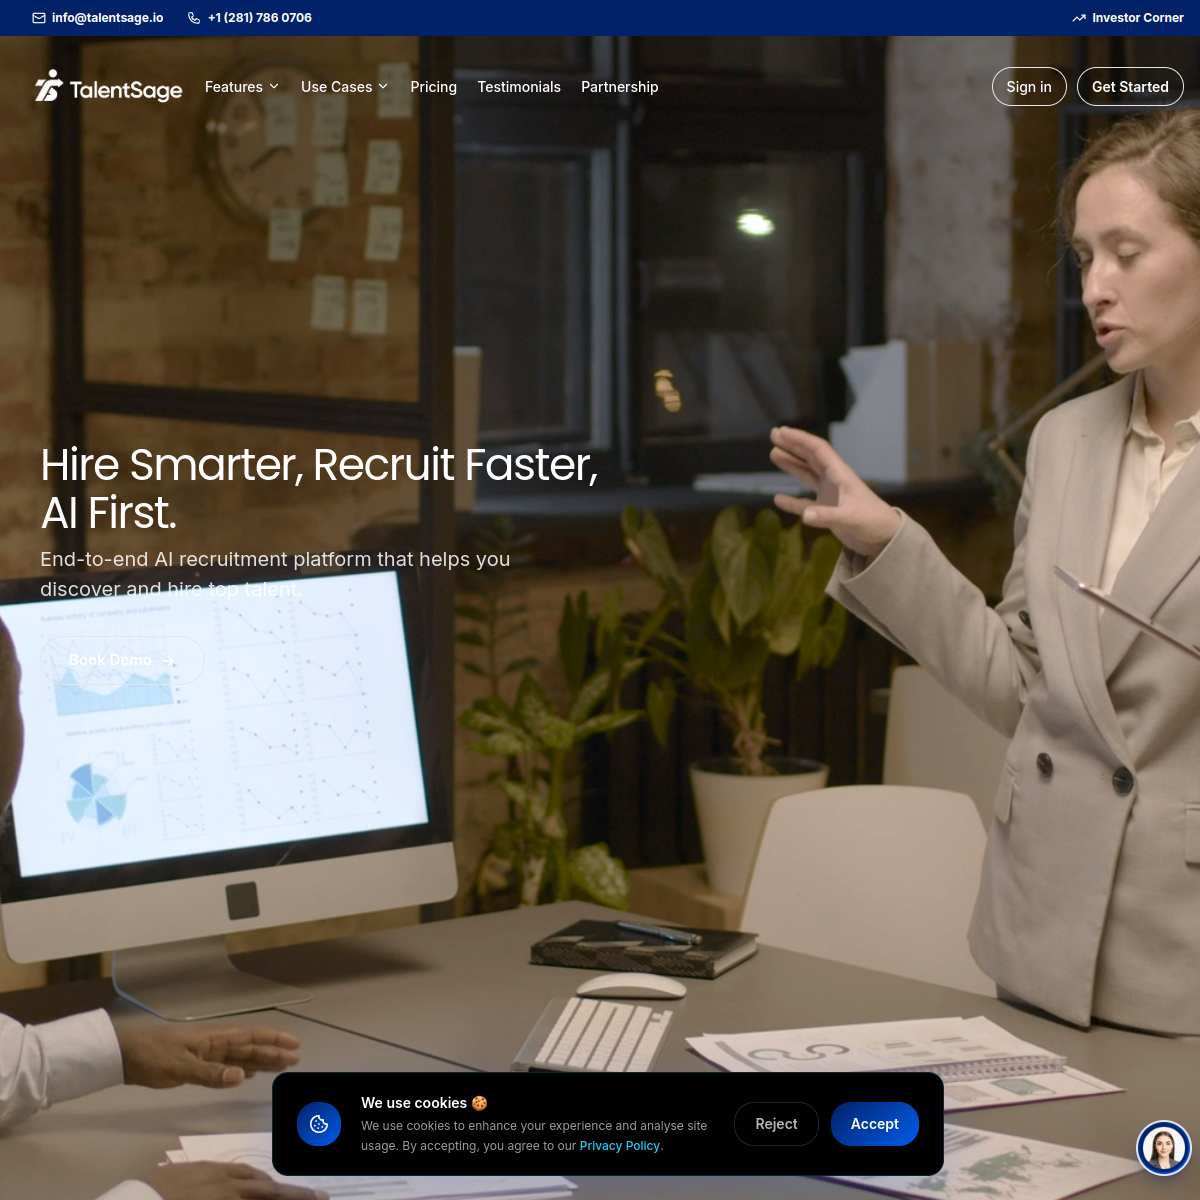The height and width of the screenshot is (1200, 1200).
Task: Click the Book Demo button
Action: click(122, 660)
